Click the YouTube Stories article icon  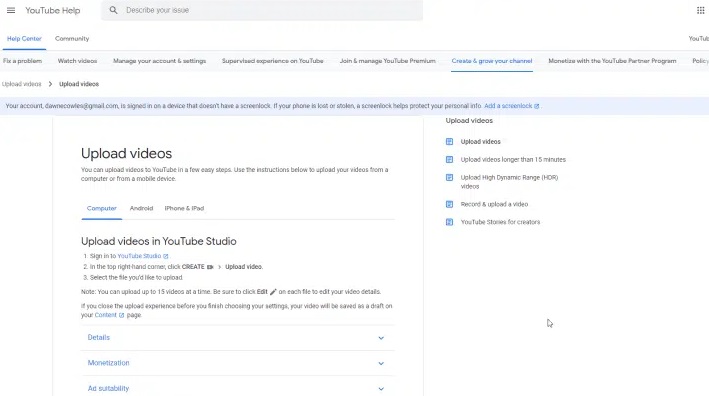[449, 222]
